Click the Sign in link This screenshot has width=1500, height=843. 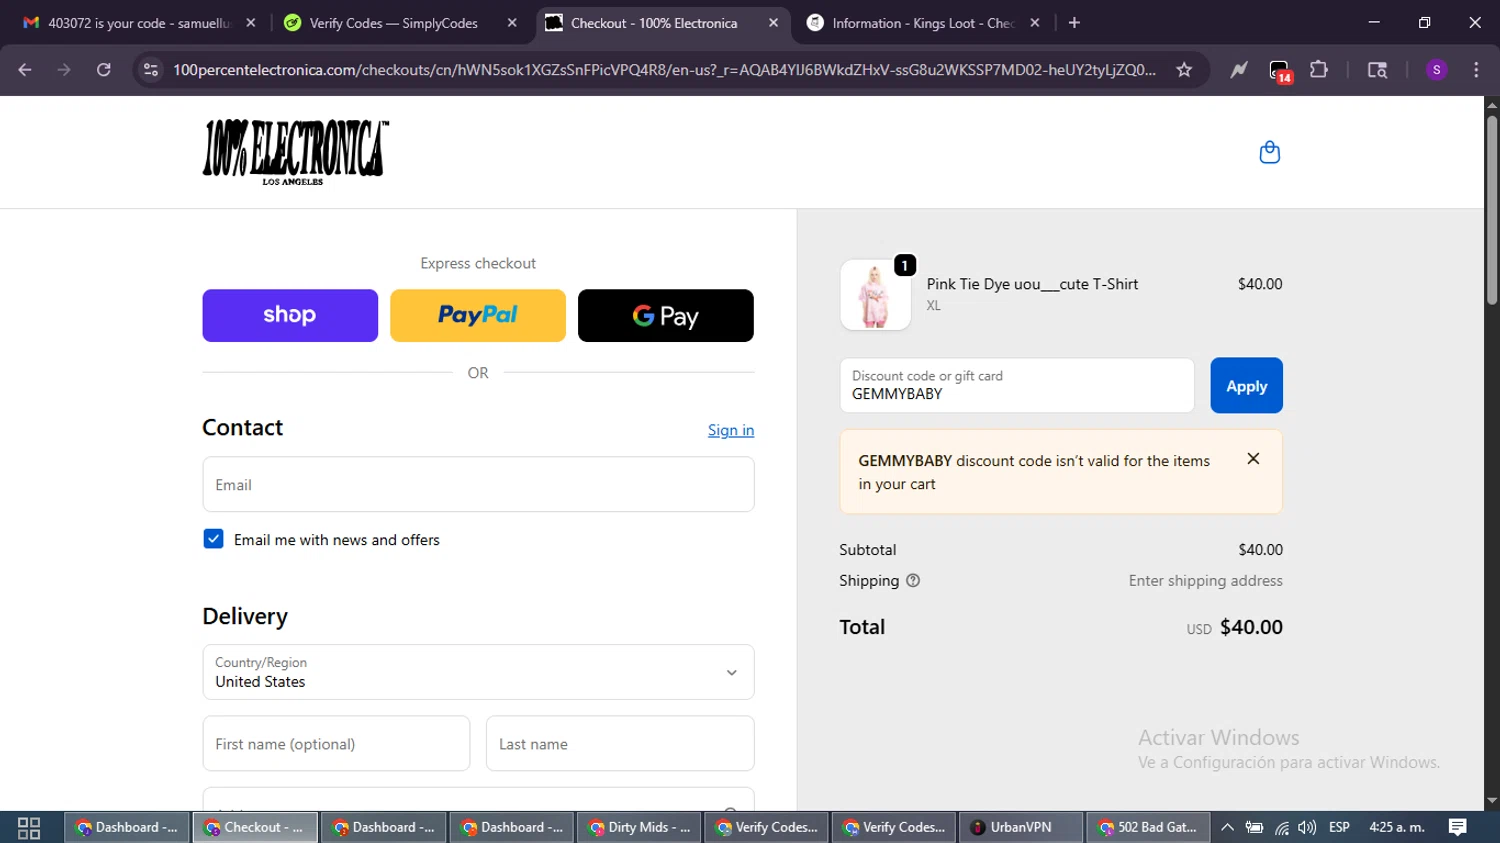pyautogui.click(x=731, y=430)
